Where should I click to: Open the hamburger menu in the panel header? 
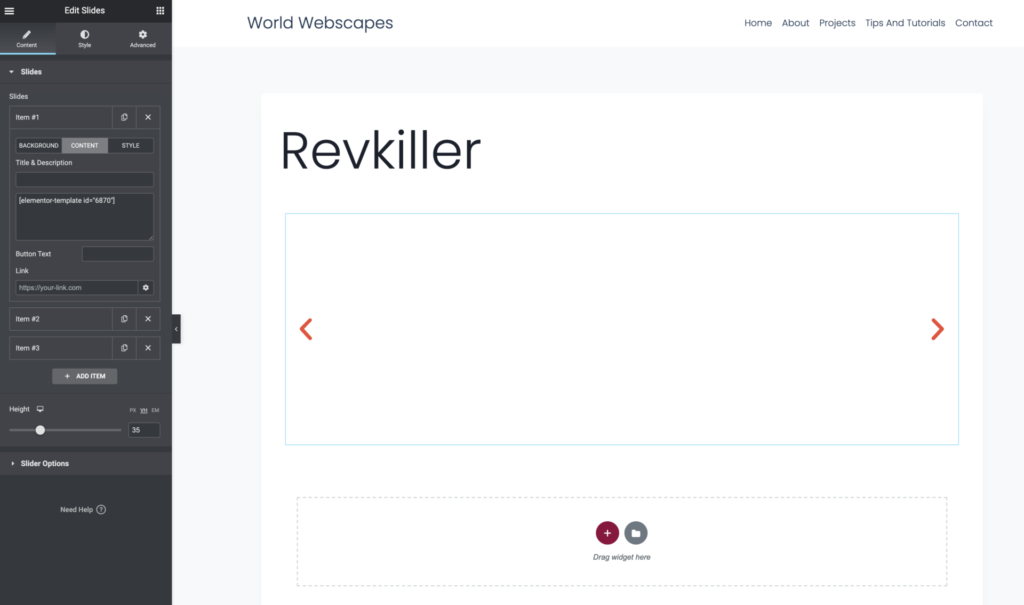(x=9, y=10)
